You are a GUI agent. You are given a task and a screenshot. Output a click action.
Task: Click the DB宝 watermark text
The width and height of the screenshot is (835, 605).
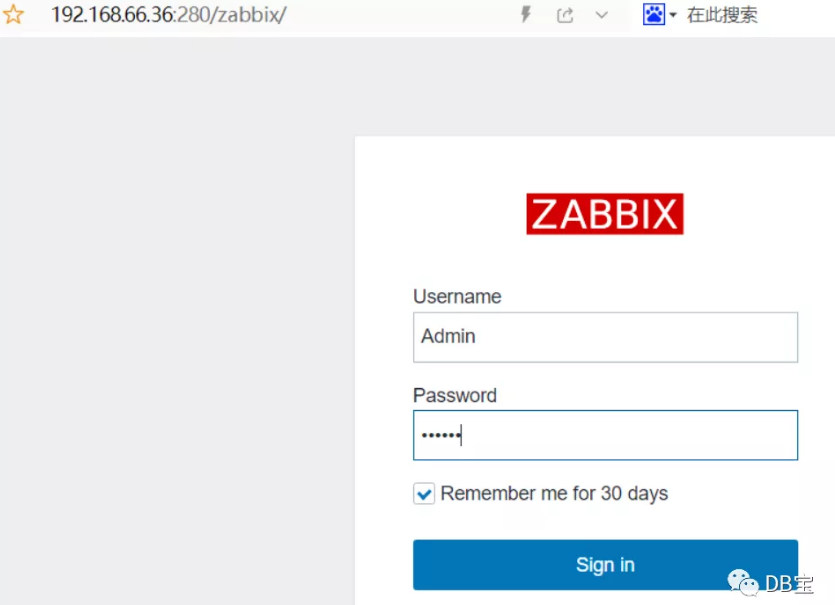point(789,584)
